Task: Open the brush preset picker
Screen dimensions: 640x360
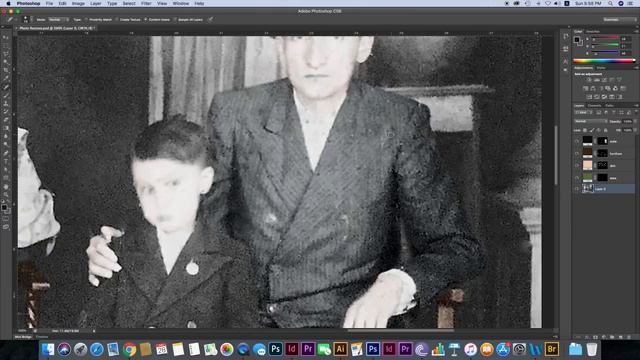Action: pyautogui.click(x=26, y=19)
